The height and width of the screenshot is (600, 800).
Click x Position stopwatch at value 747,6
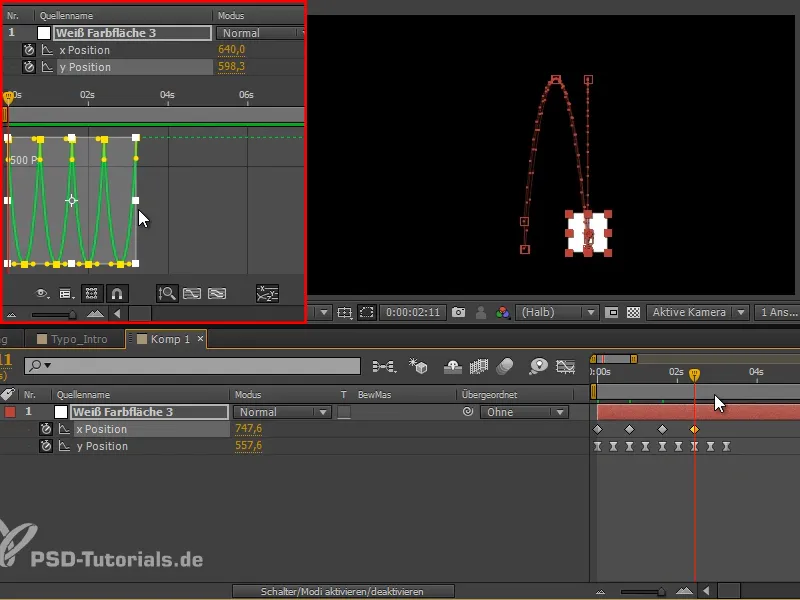click(46, 429)
